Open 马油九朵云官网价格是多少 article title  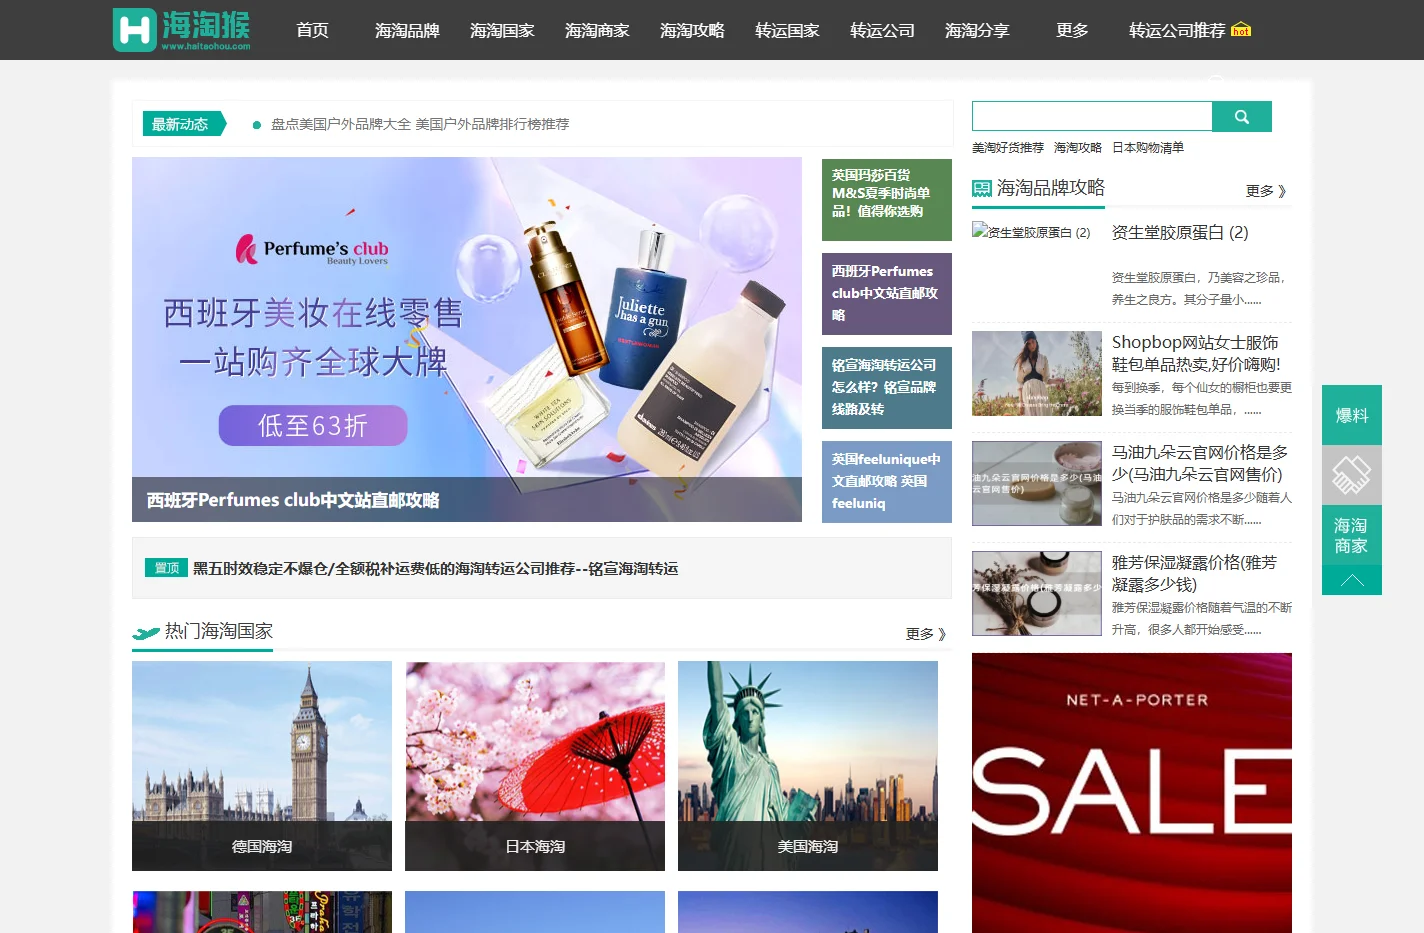point(1200,463)
